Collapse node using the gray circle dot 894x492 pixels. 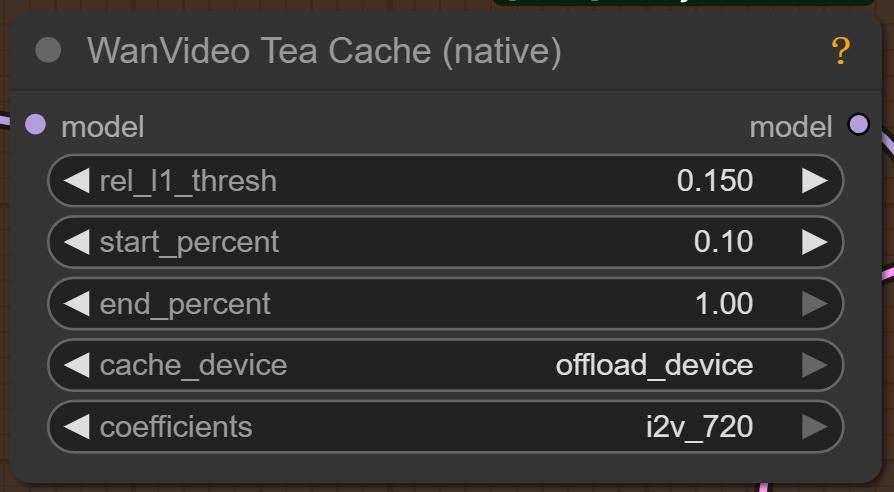click(x=48, y=51)
